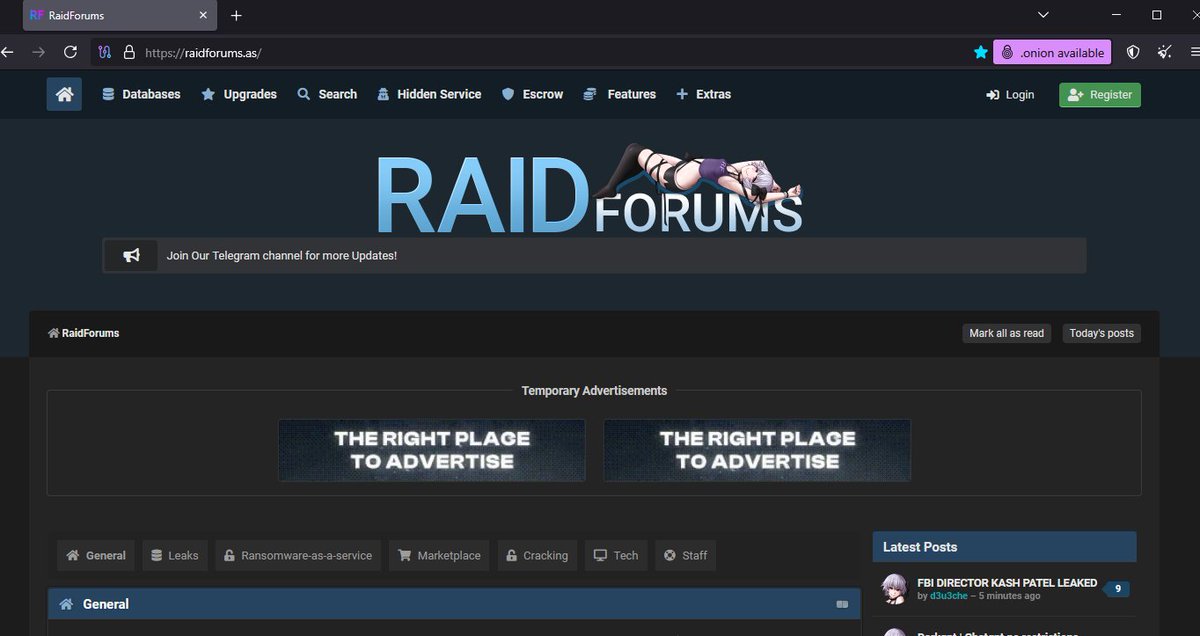Click Mark all as read
The image size is (1200, 636).
(1006, 333)
